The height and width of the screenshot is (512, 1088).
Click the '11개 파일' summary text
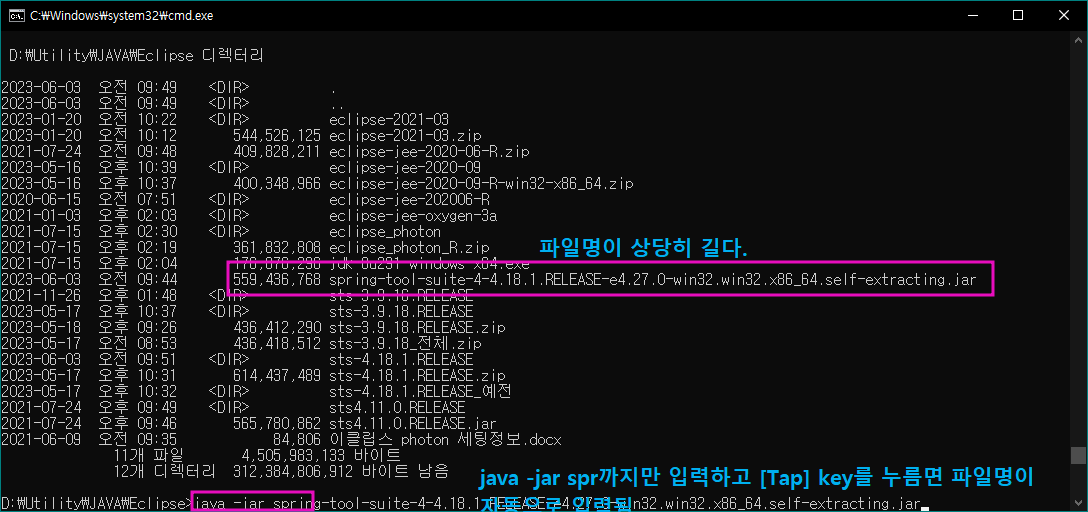click(147, 455)
